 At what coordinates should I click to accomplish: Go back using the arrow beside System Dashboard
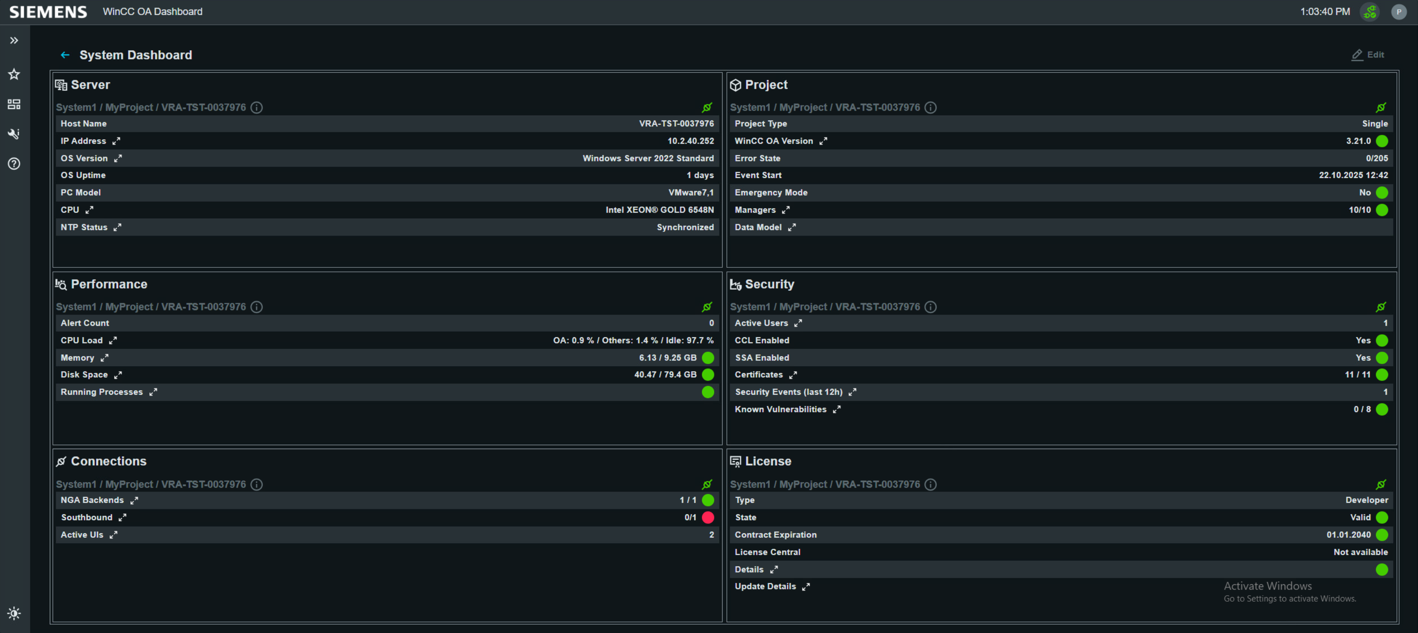pyautogui.click(x=65, y=55)
